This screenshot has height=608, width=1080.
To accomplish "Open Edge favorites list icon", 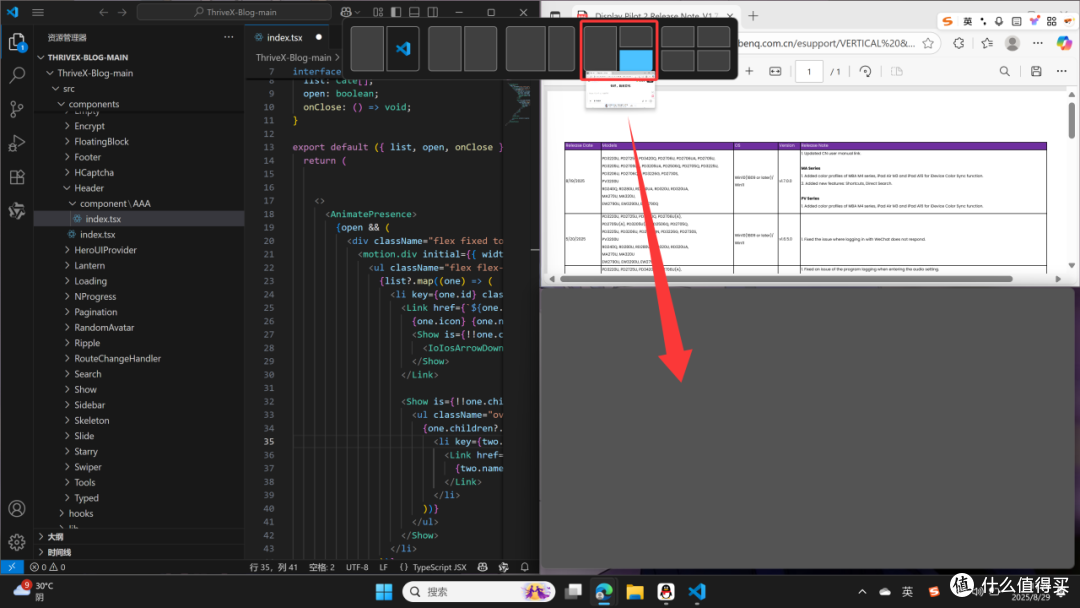I will (986, 43).
